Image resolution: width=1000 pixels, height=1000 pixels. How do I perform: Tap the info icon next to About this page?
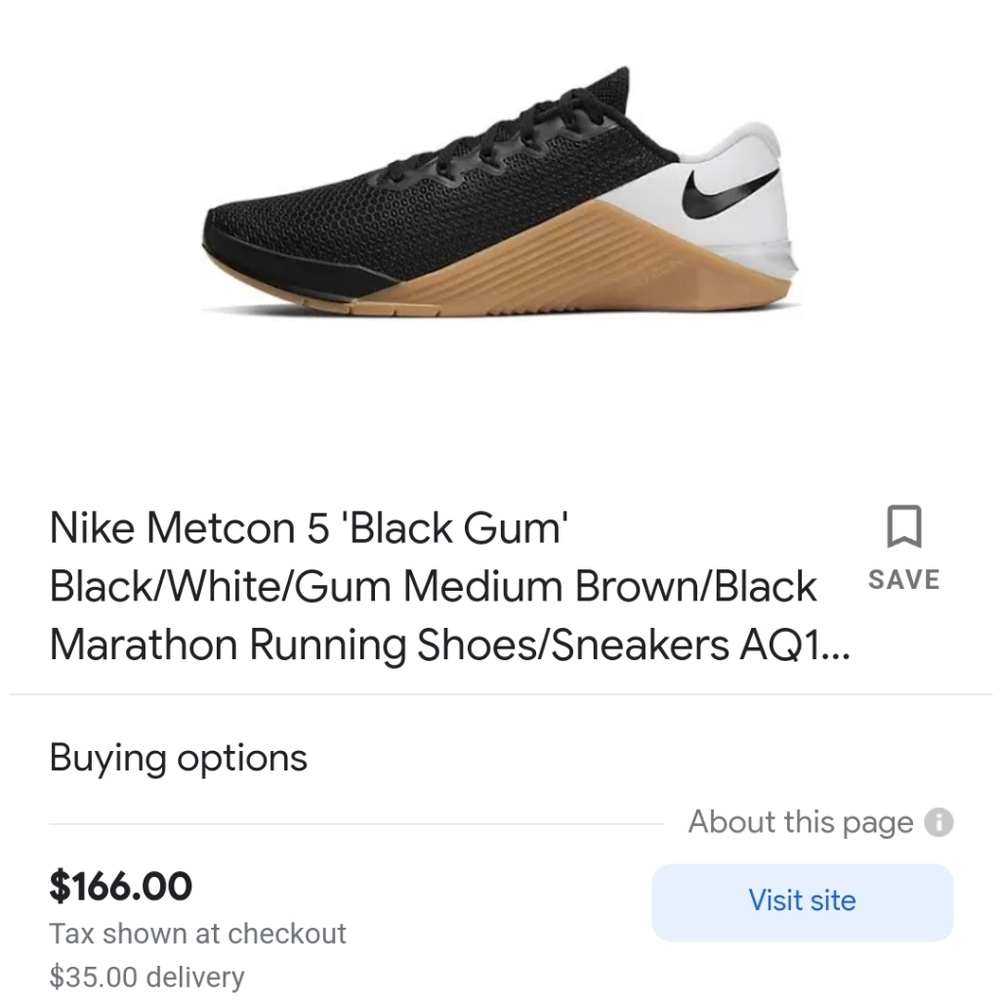(x=938, y=822)
